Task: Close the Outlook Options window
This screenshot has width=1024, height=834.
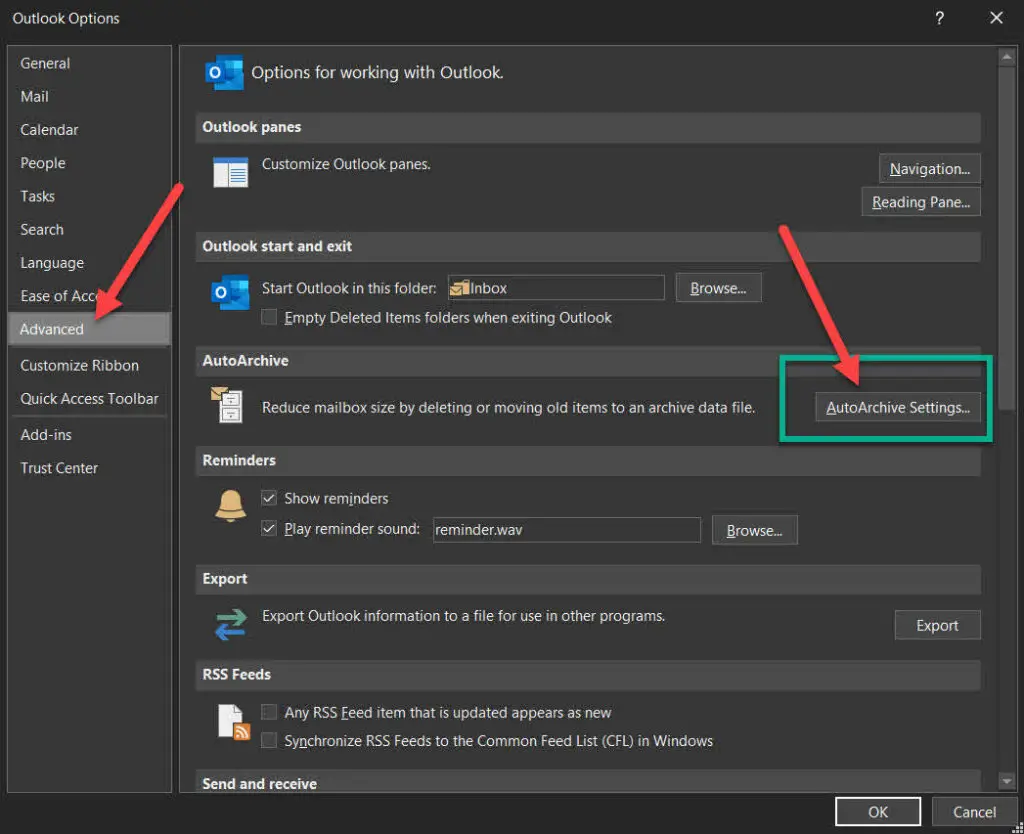Action: pos(996,18)
